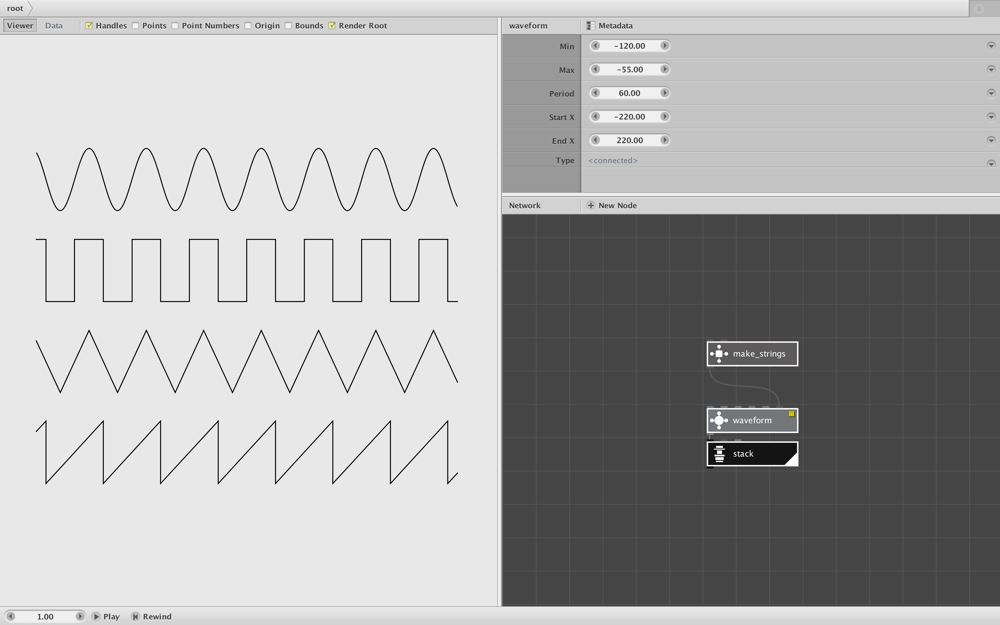Click the rendered flag corner on stack node
Screen dimensions: 1000x625
coord(791,459)
